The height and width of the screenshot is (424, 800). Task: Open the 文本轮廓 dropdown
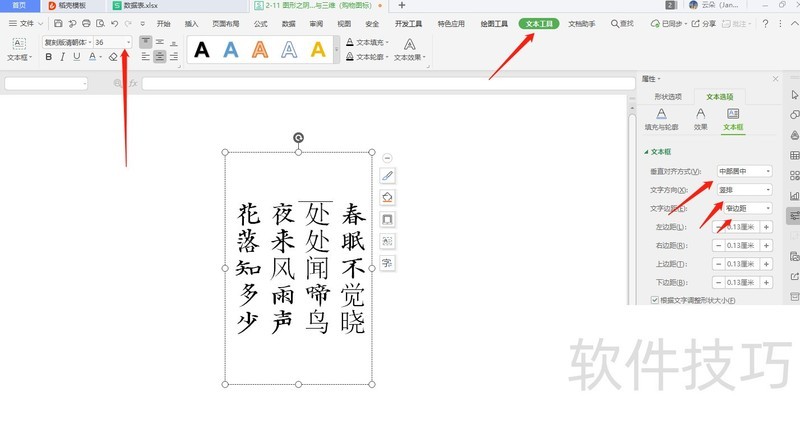click(x=367, y=57)
